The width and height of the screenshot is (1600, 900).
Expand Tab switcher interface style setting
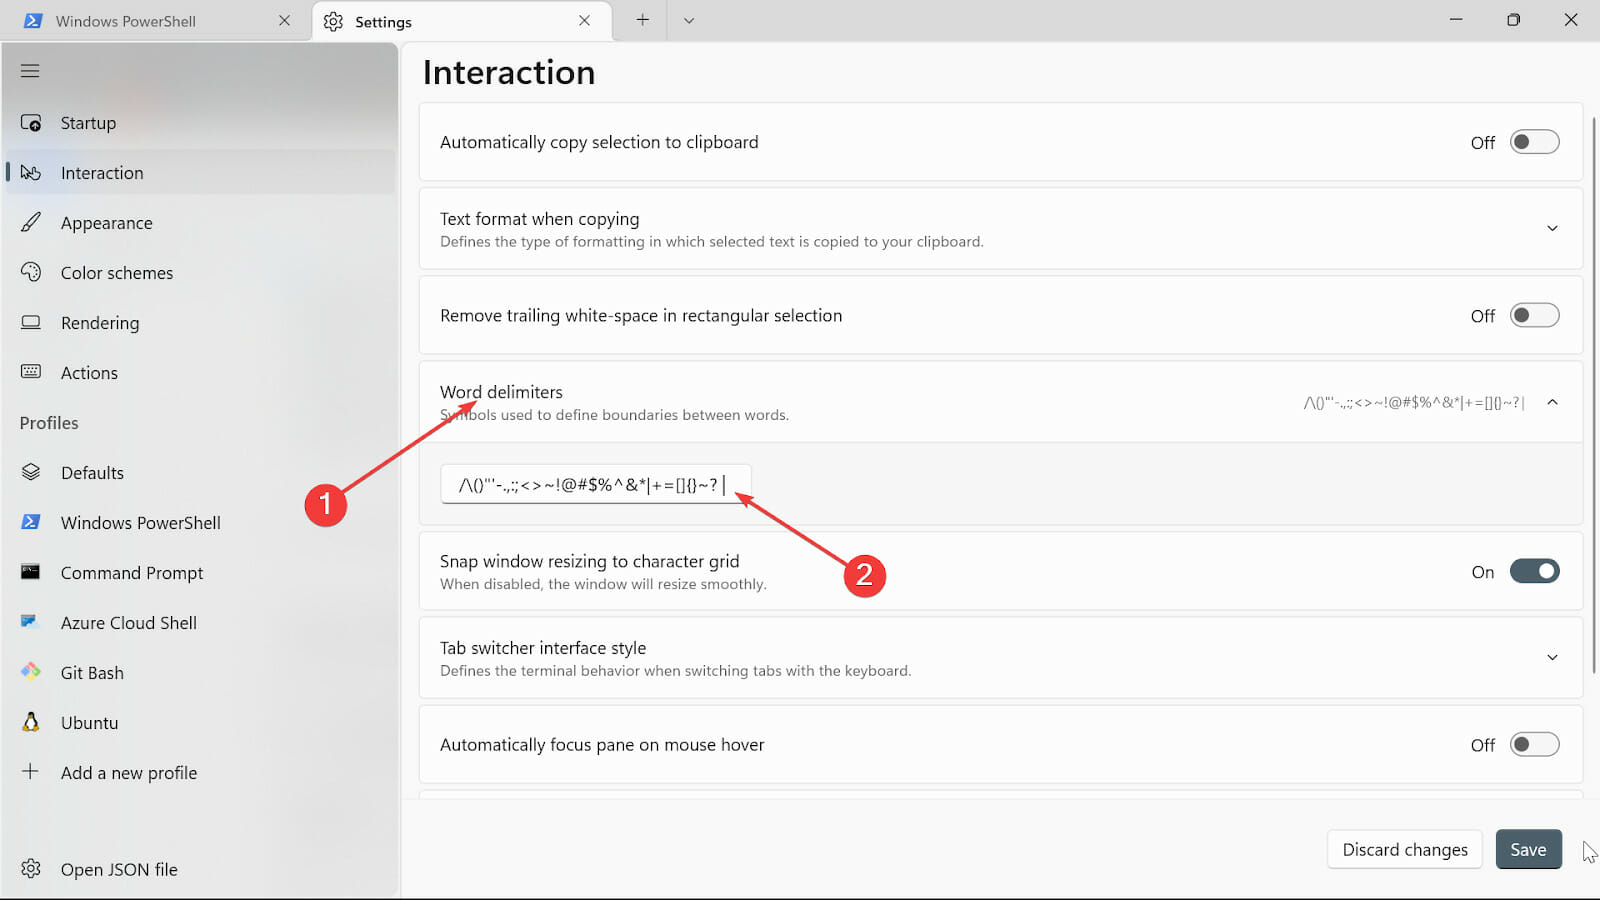pos(1552,657)
